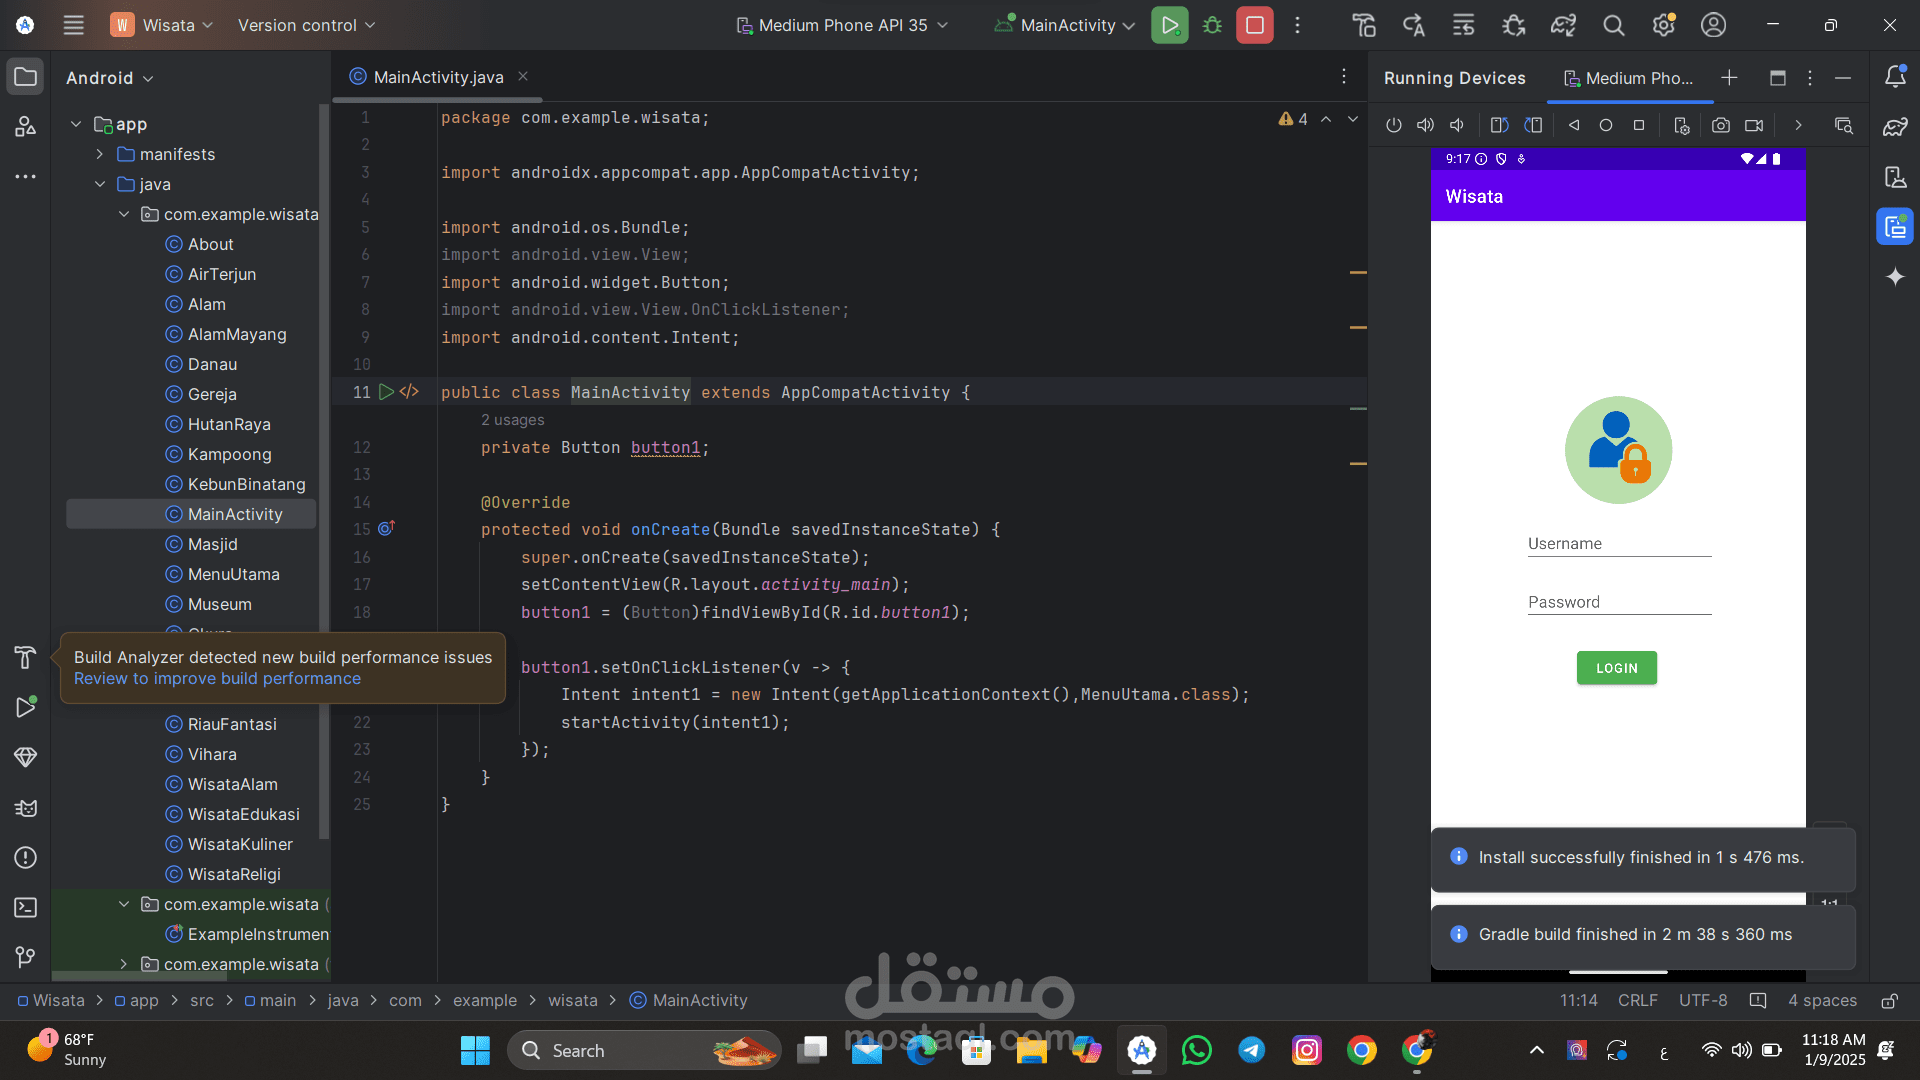The image size is (1920, 1080).
Task: Click the emulator Home circle icon
Action: tap(1606, 125)
